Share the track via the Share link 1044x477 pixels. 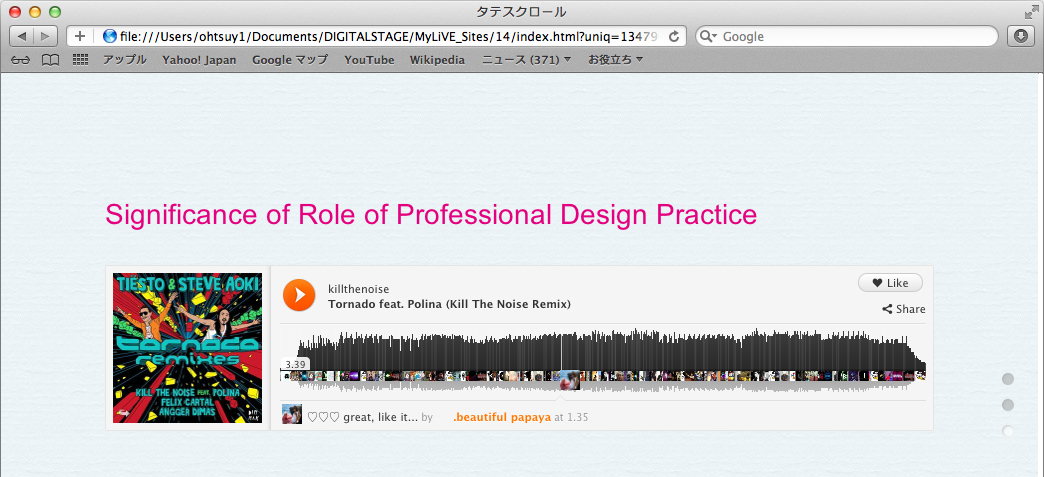pos(904,309)
